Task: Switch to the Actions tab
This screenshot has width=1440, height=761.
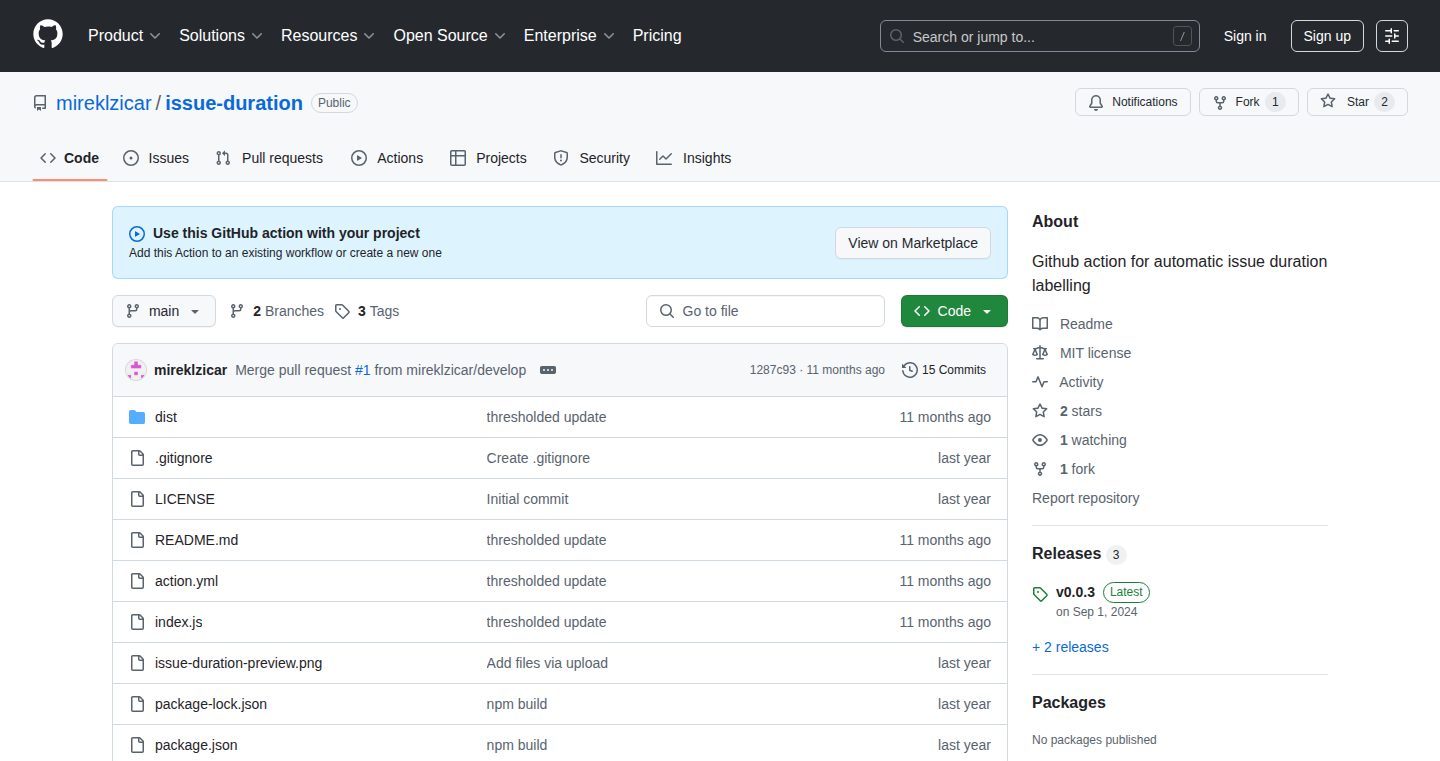Action: click(x=387, y=158)
